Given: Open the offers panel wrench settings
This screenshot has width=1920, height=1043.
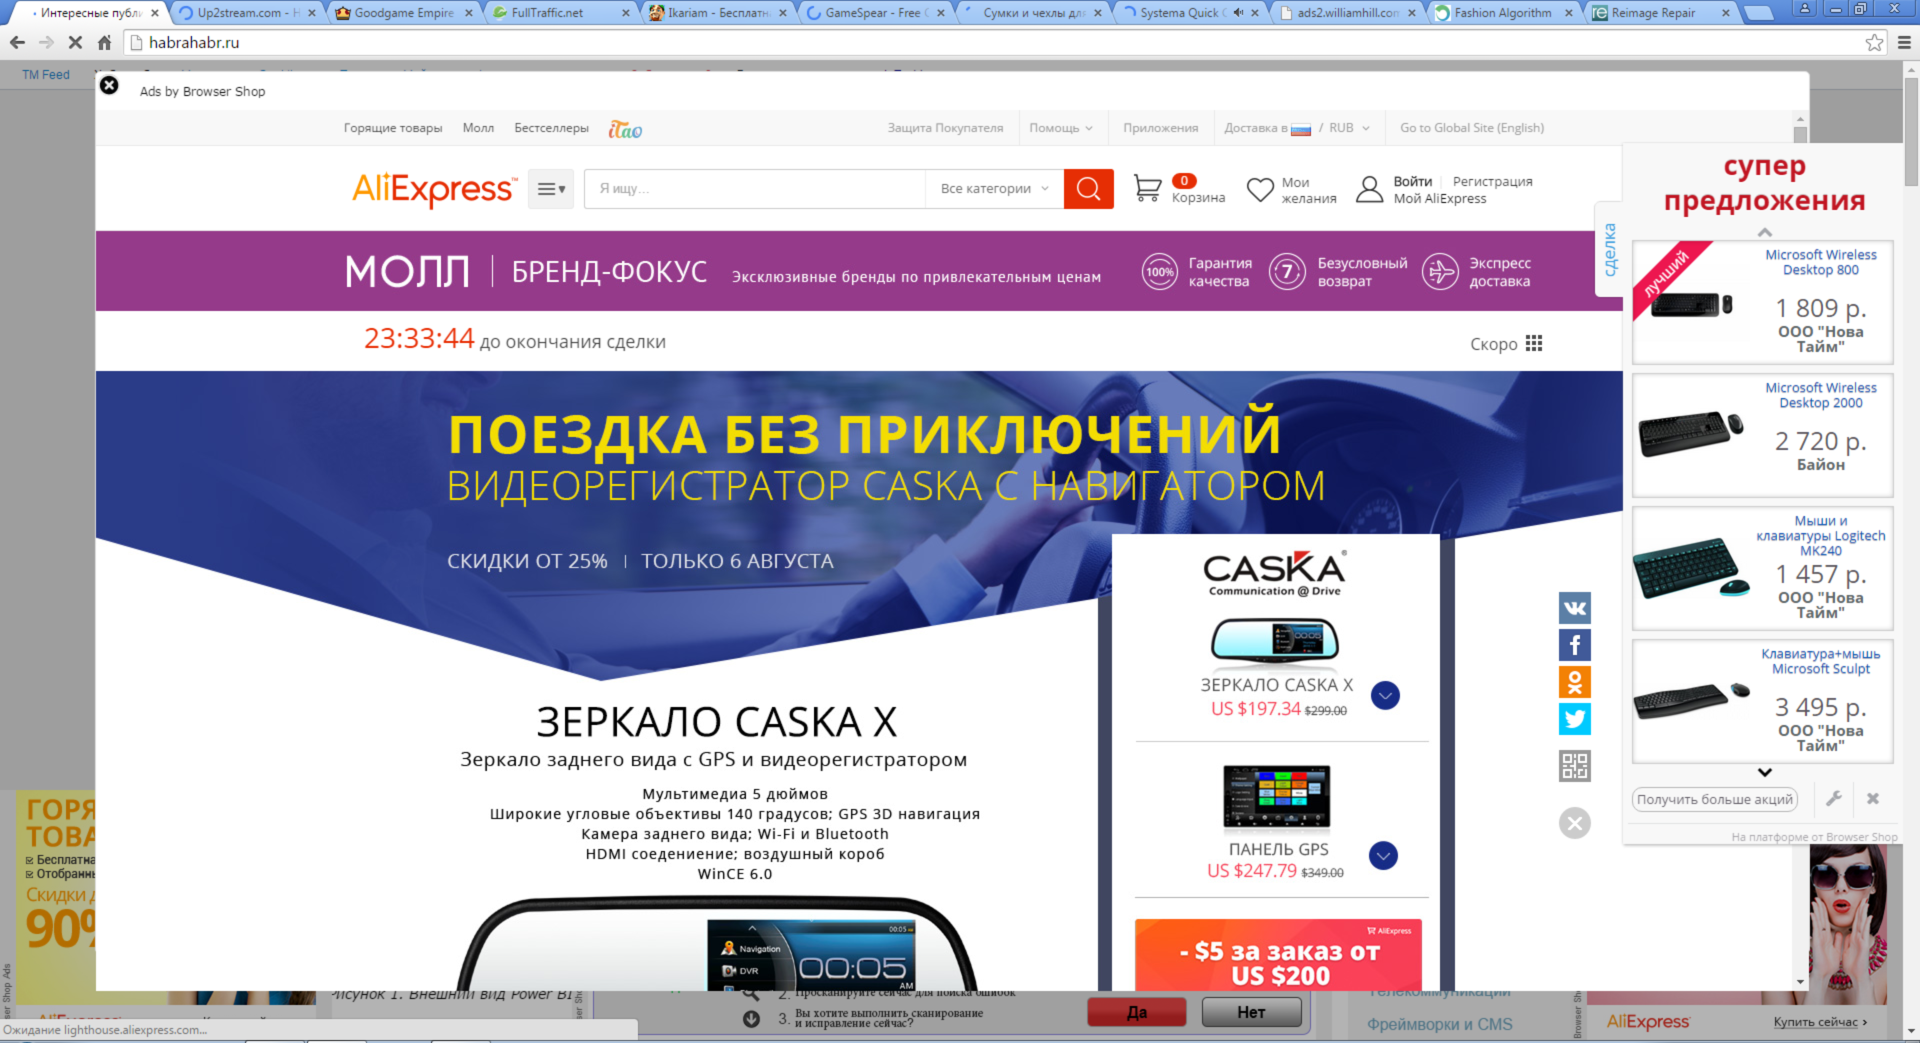Looking at the screenshot, I should [x=1834, y=799].
